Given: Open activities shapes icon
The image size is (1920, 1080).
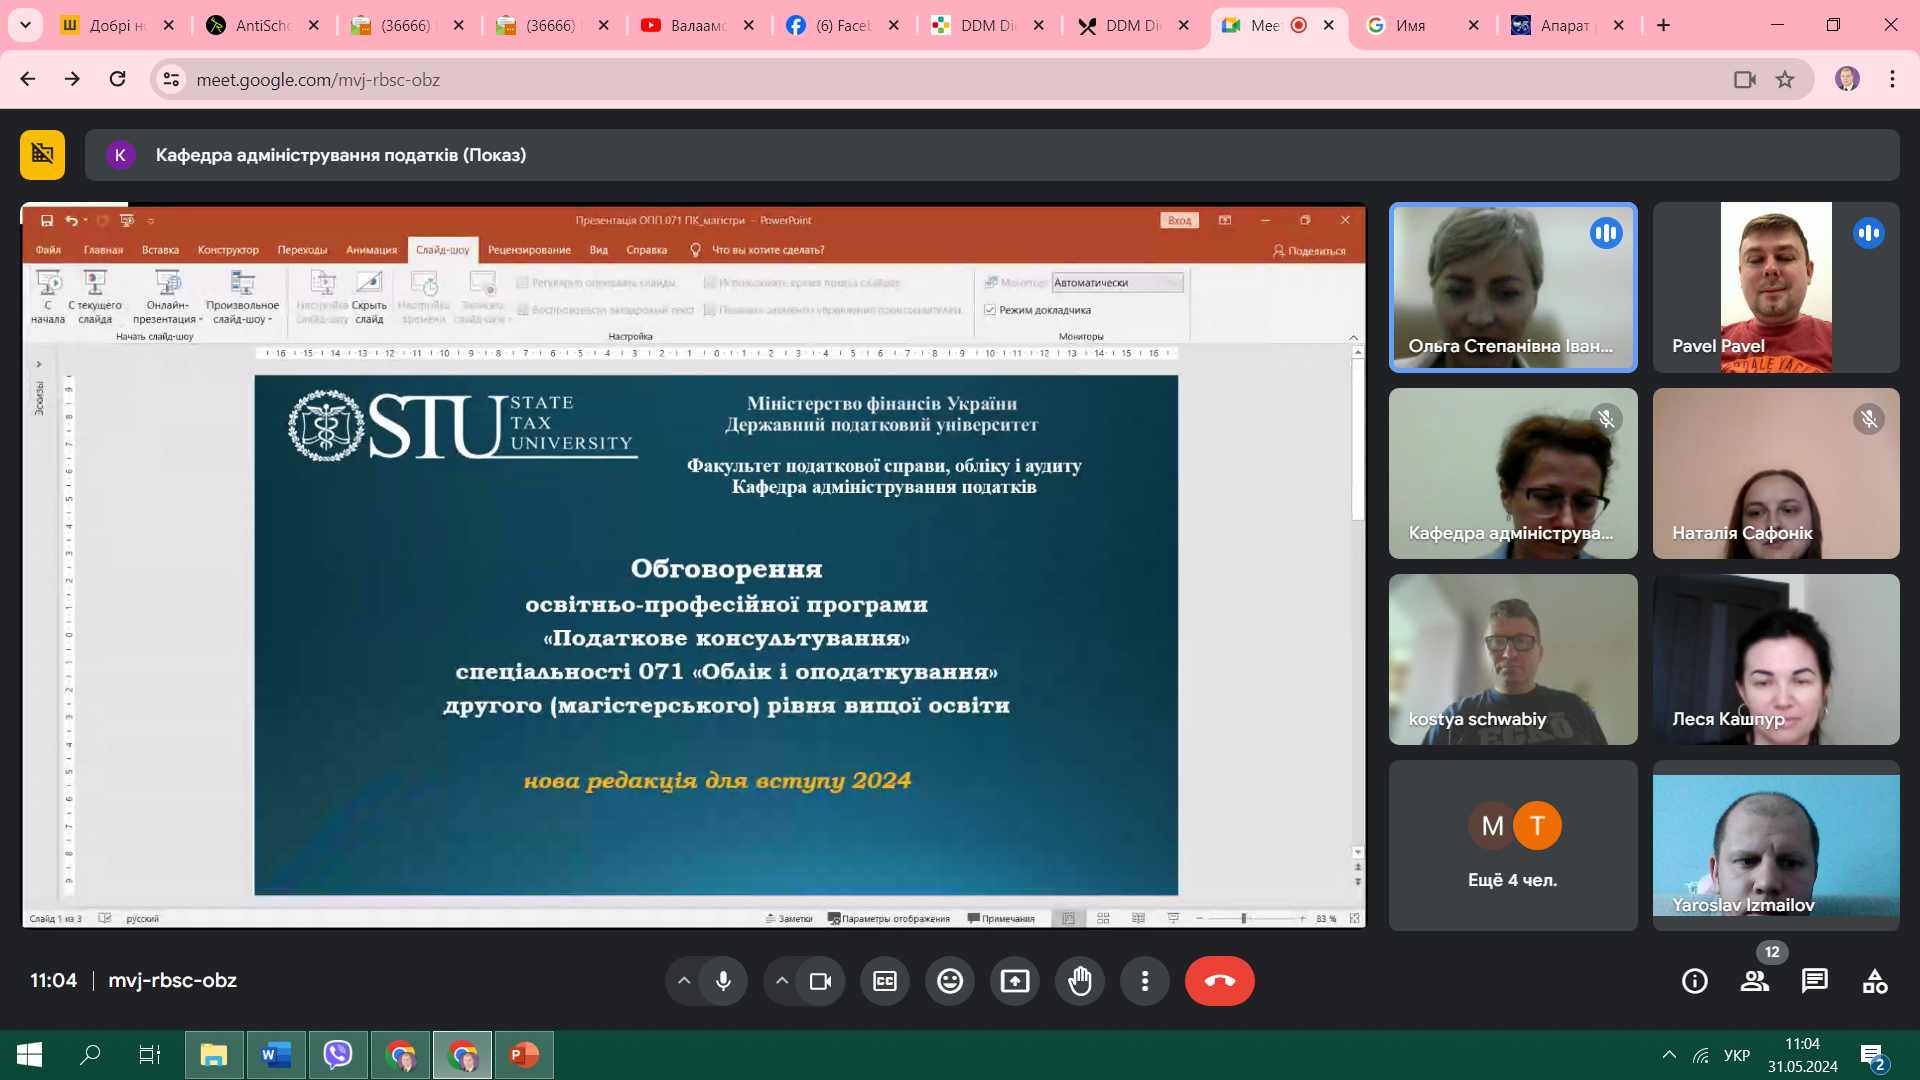Looking at the screenshot, I should pos(1875,981).
